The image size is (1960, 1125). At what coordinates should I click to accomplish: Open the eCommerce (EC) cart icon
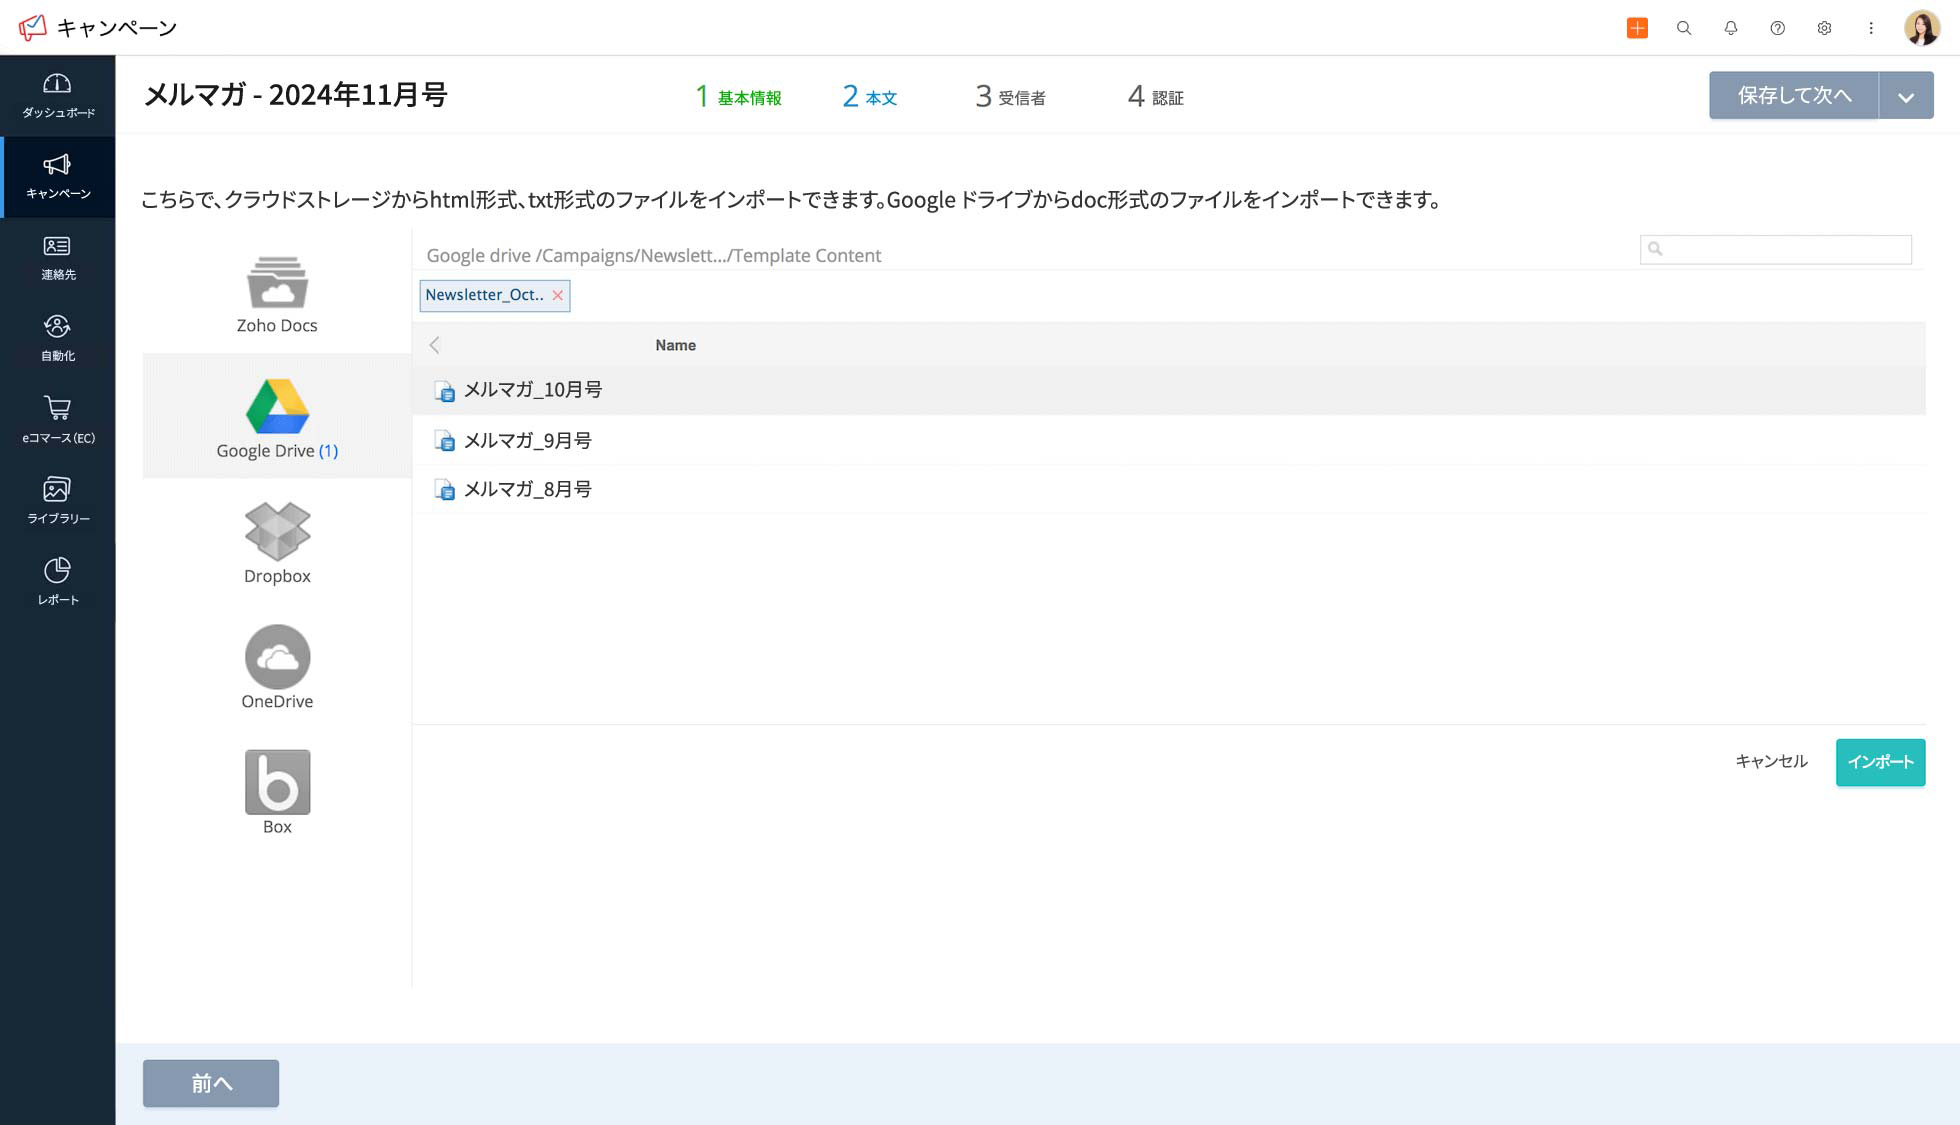click(x=57, y=419)
